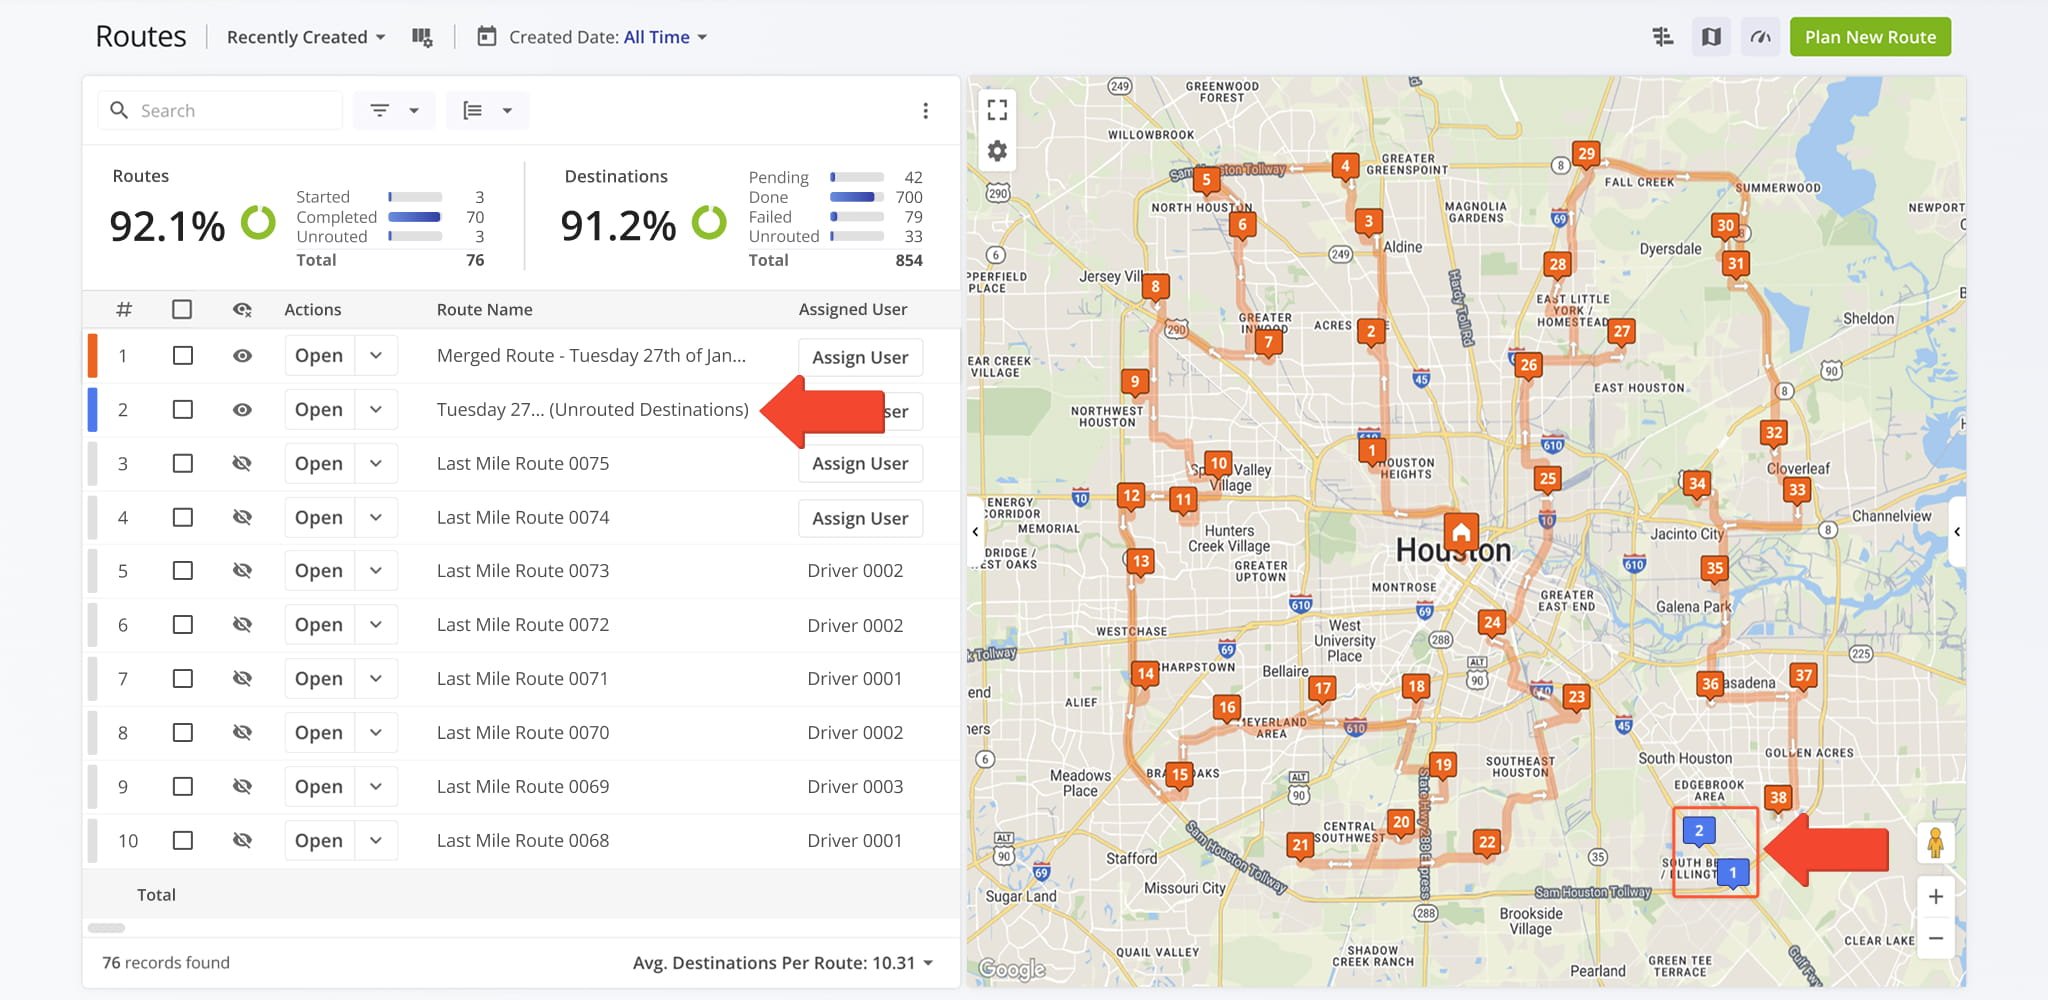The height and width of the screenshot is (1000, 2048).
Task: Click inside the Search routes field
Action: 220,110
